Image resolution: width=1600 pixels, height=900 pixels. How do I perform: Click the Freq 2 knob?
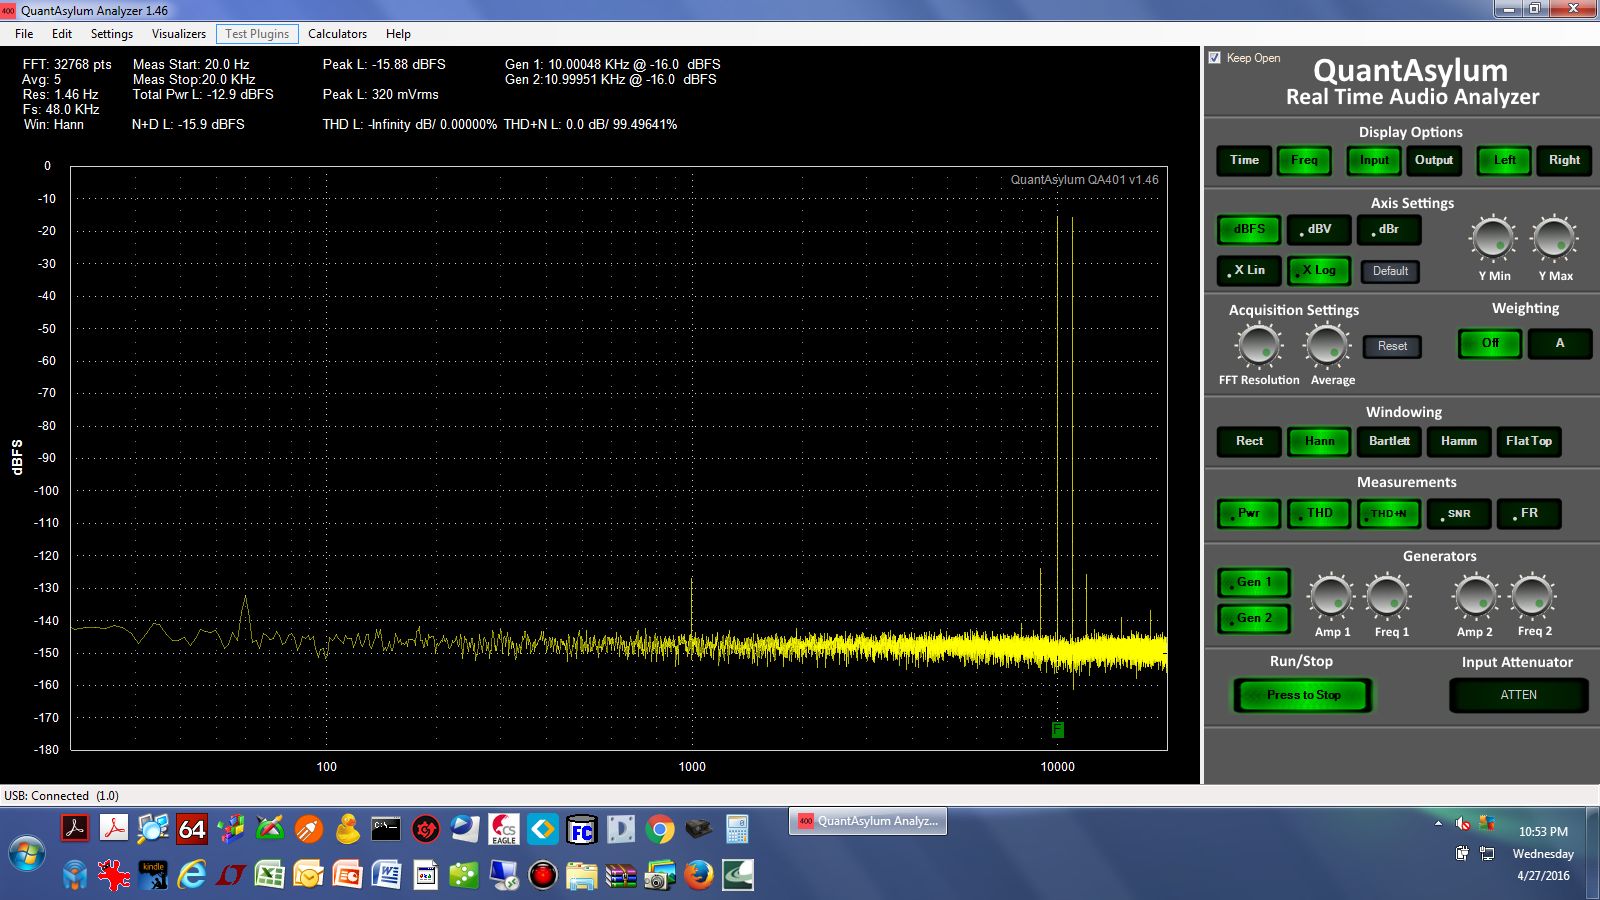[1532, 597]
